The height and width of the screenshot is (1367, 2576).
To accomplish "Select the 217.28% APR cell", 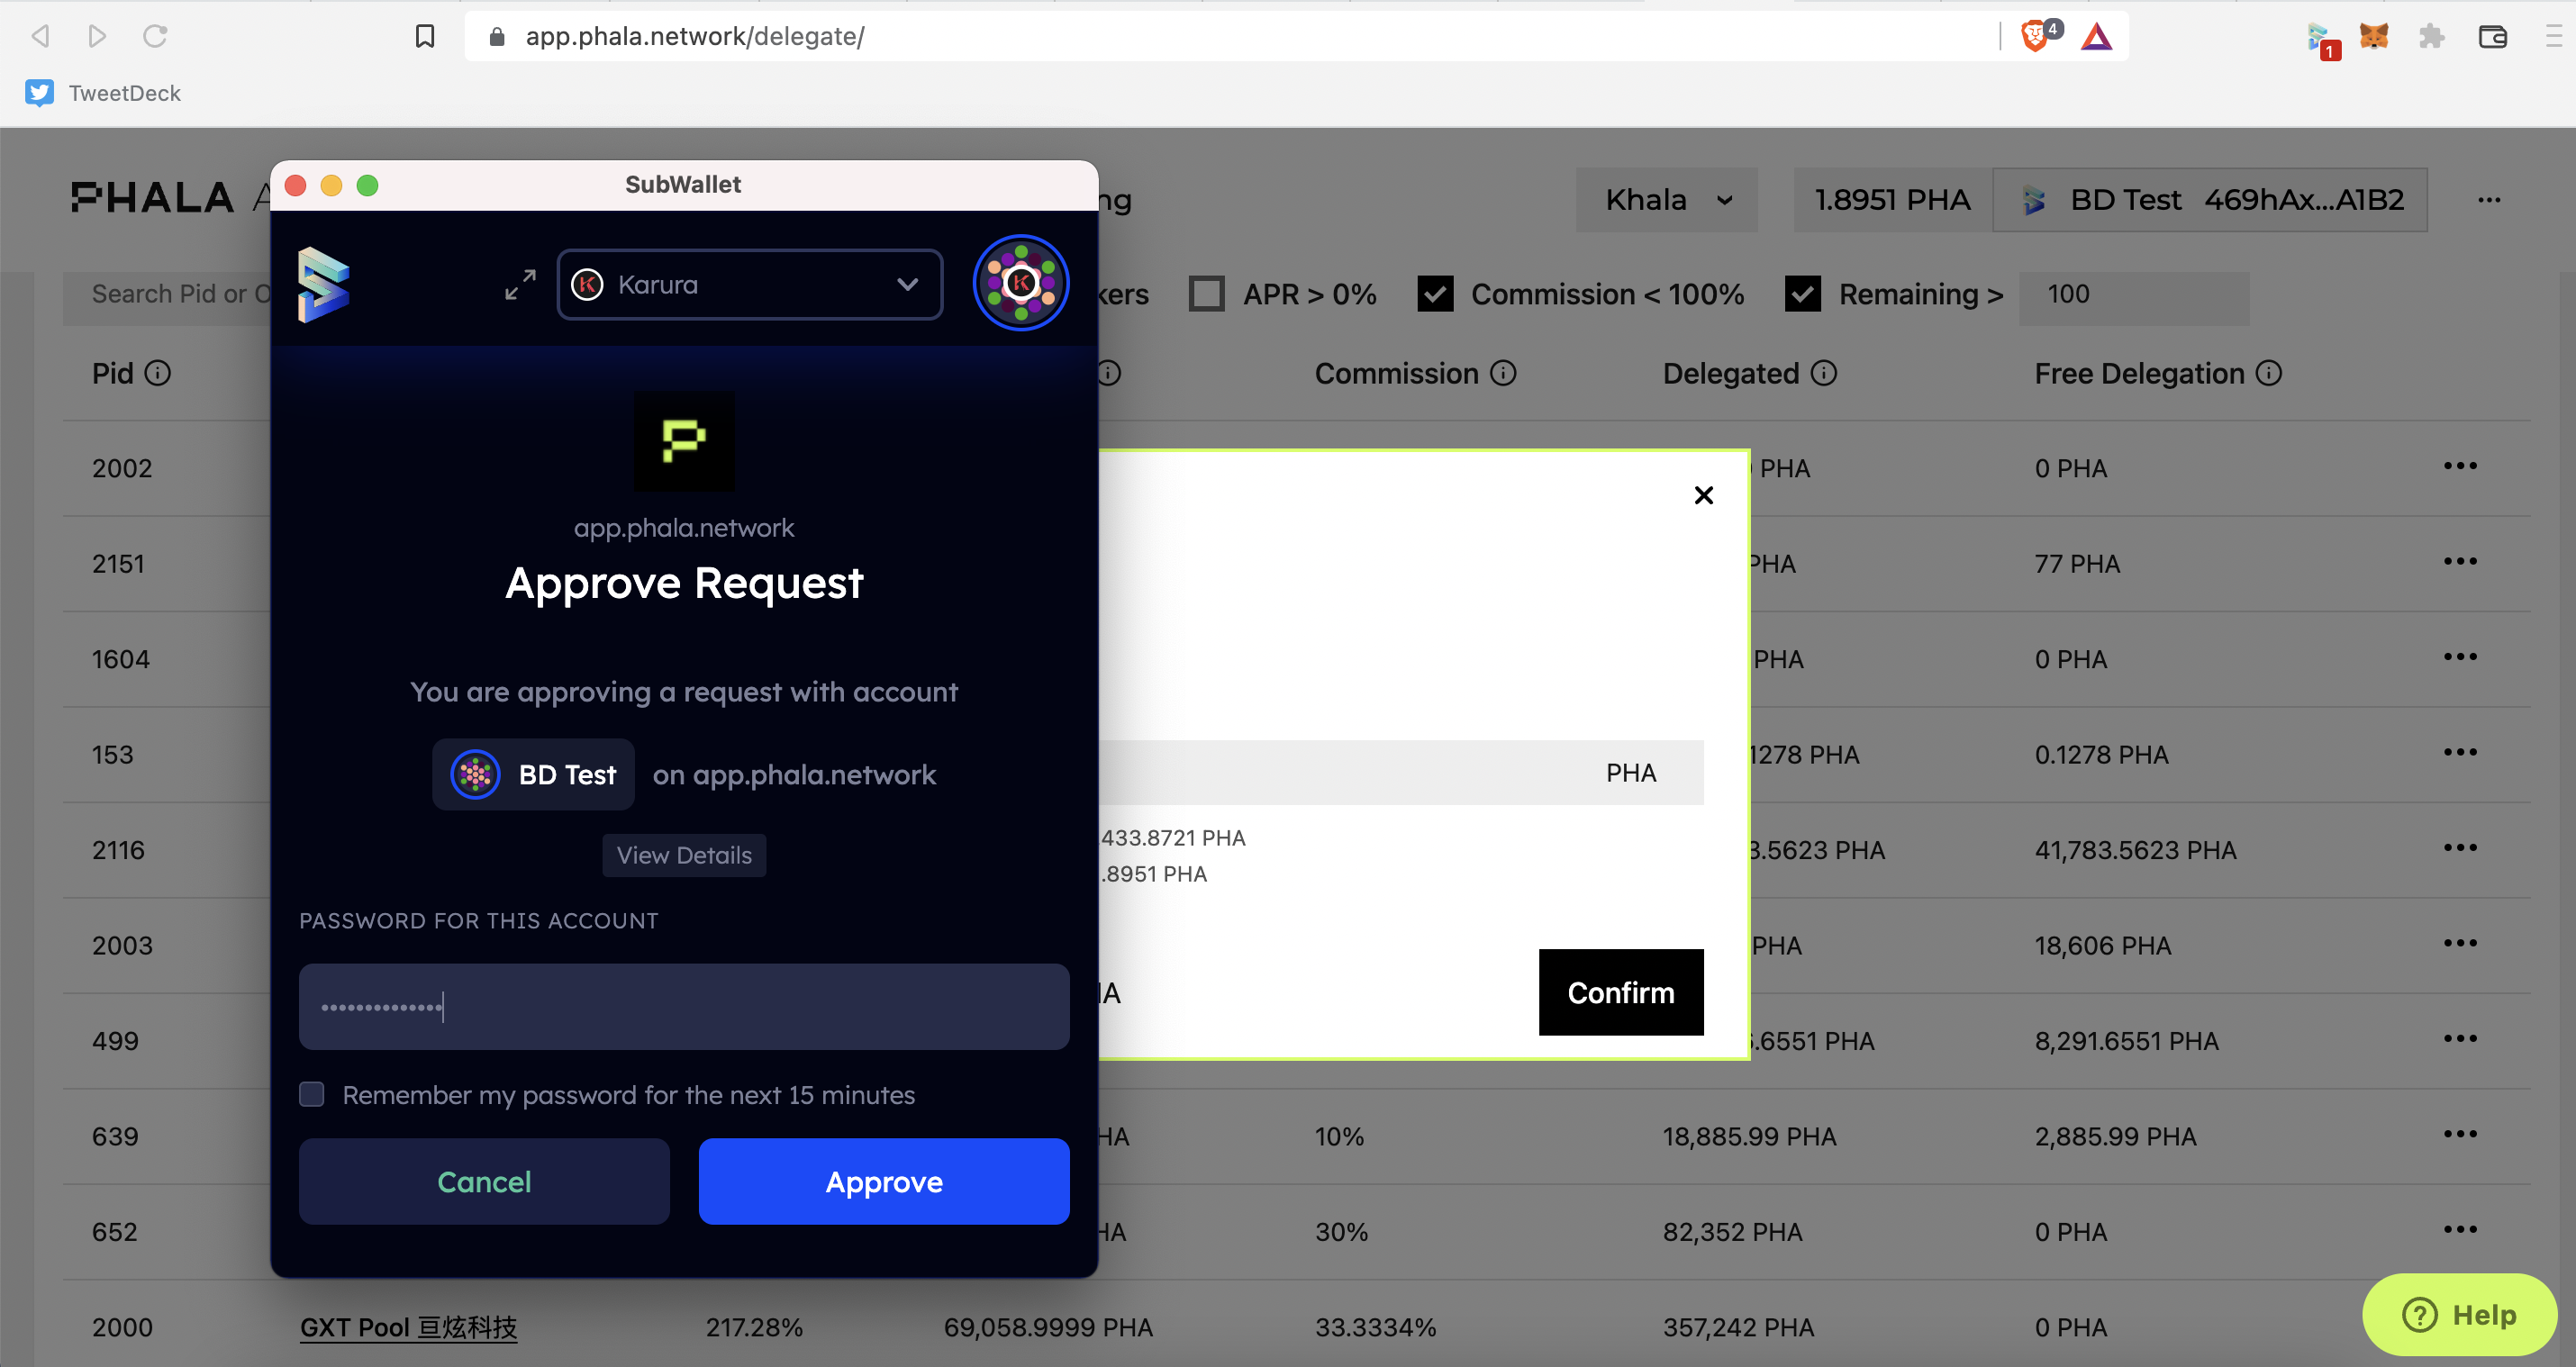I will click(754, 1327).
